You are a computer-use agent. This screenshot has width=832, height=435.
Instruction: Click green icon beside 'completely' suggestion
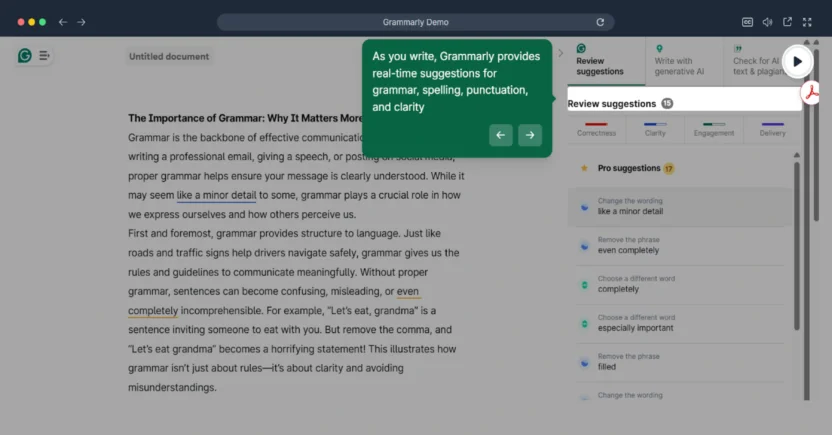click(x=584, y=285)
